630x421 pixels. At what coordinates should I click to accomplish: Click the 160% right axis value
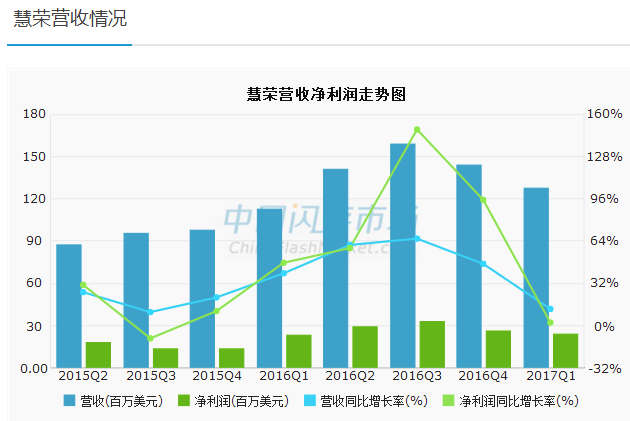click(605, 114)
